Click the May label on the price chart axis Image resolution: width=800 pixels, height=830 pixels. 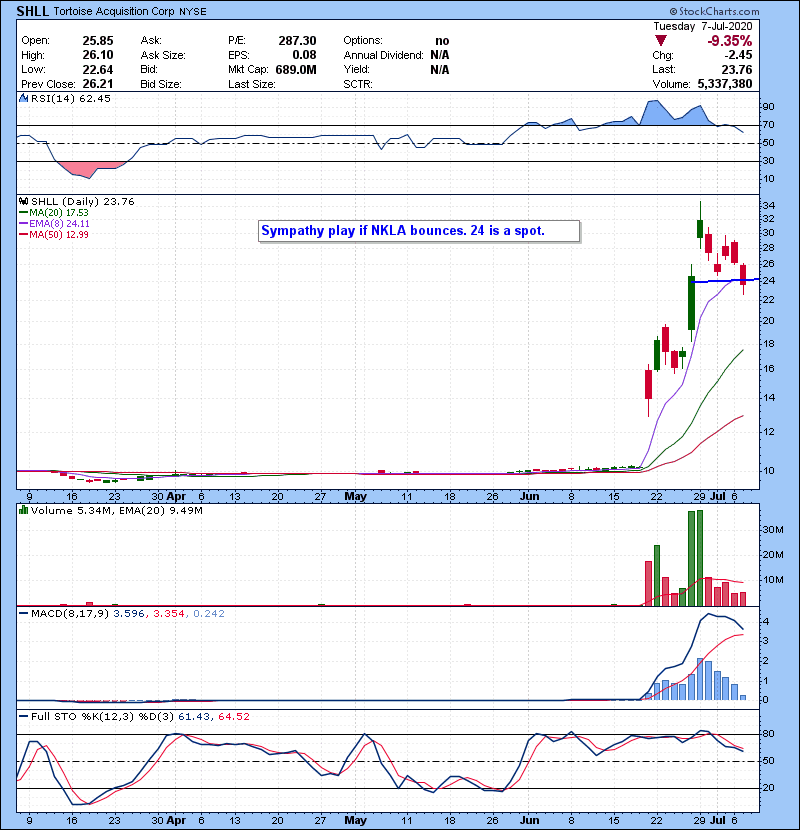coord(355,497)
